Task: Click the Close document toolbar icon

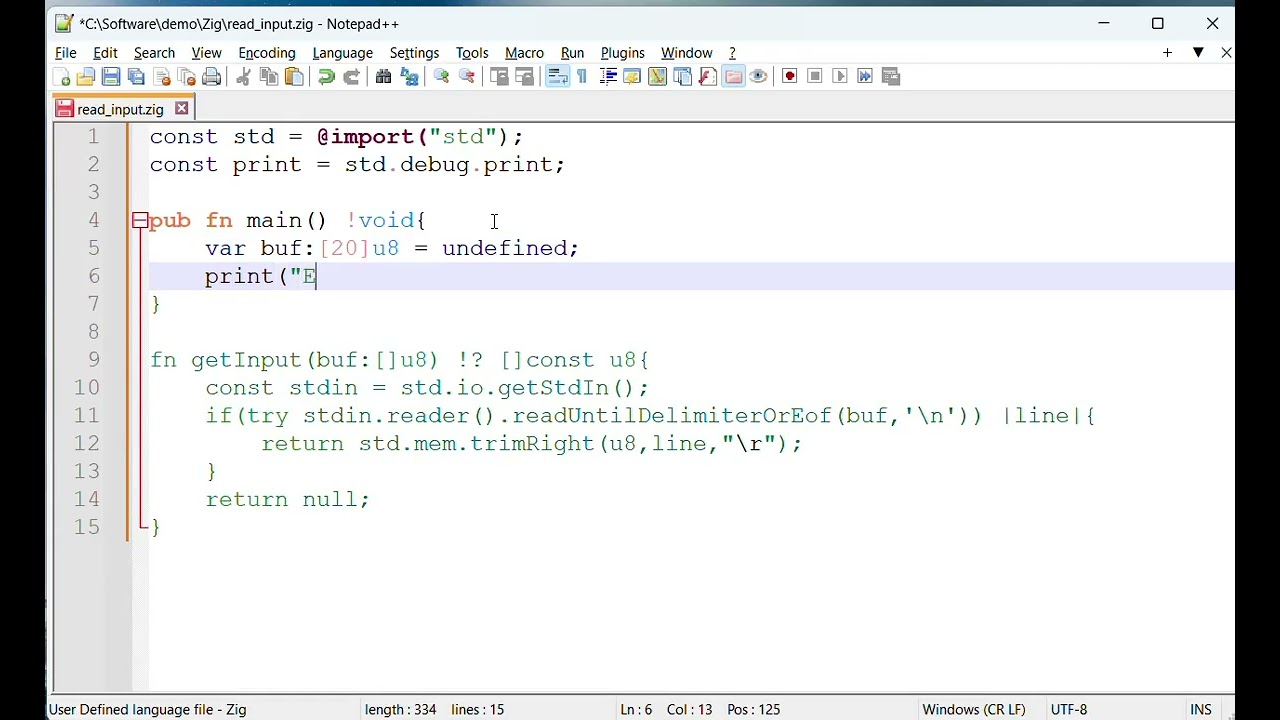Action: point(162,77)
